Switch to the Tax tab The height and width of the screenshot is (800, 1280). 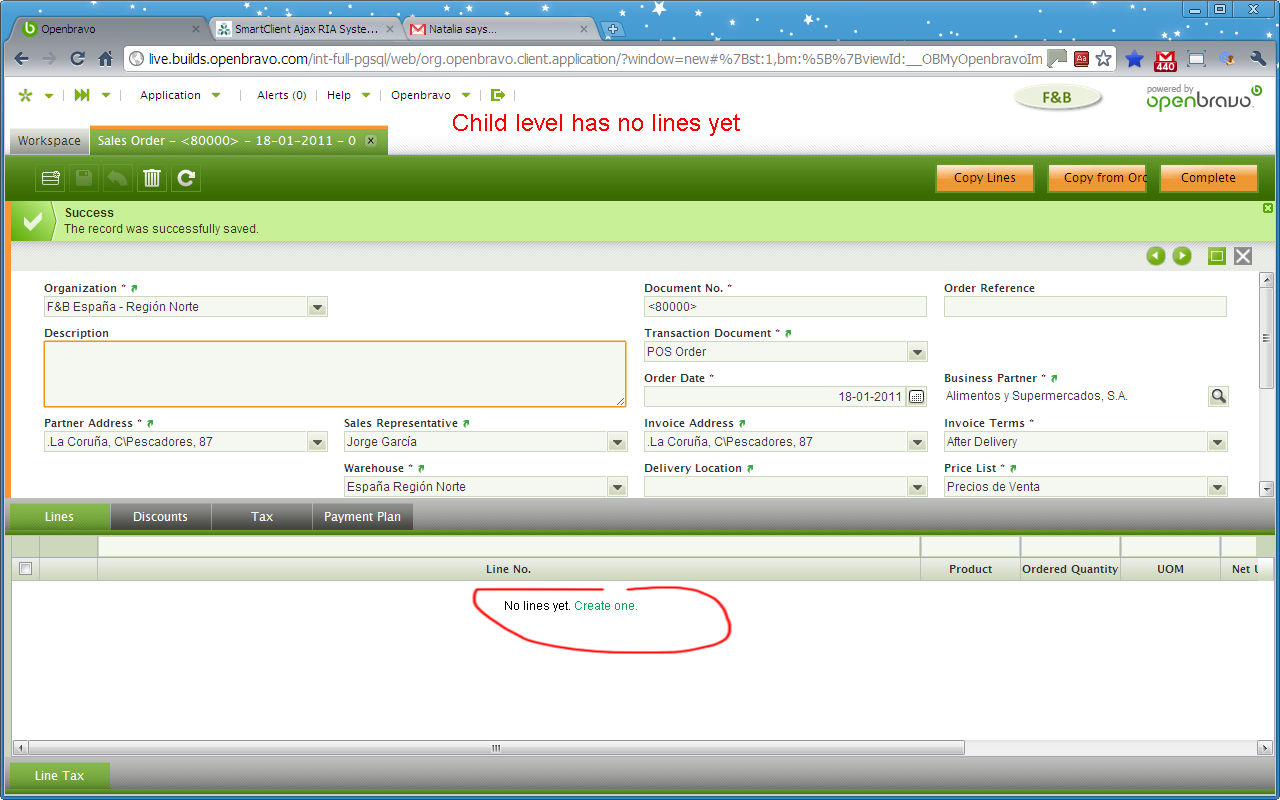click(262, 517)
